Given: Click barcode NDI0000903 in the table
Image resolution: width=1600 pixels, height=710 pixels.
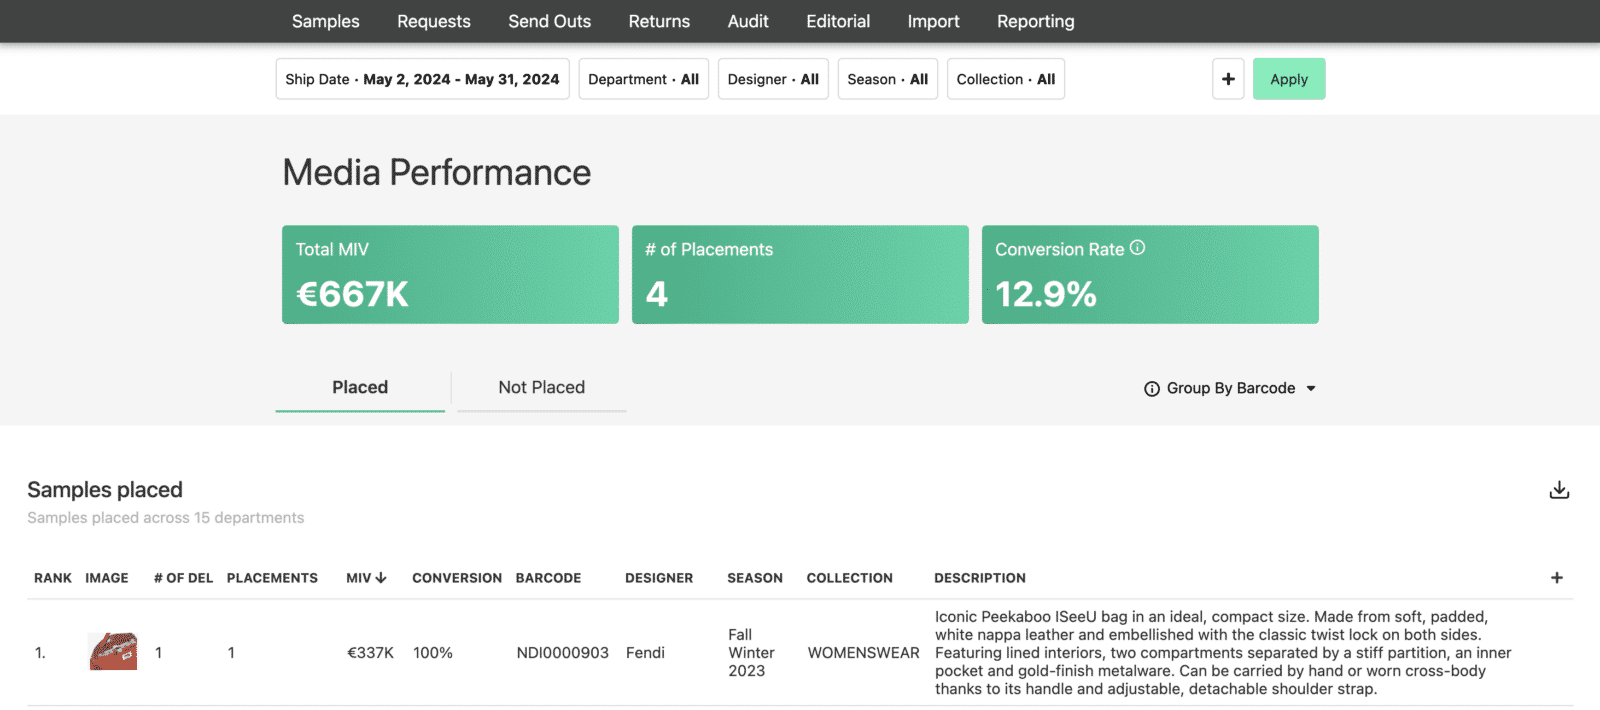Looking at the screenshot, I should click(x=562, y=653).
